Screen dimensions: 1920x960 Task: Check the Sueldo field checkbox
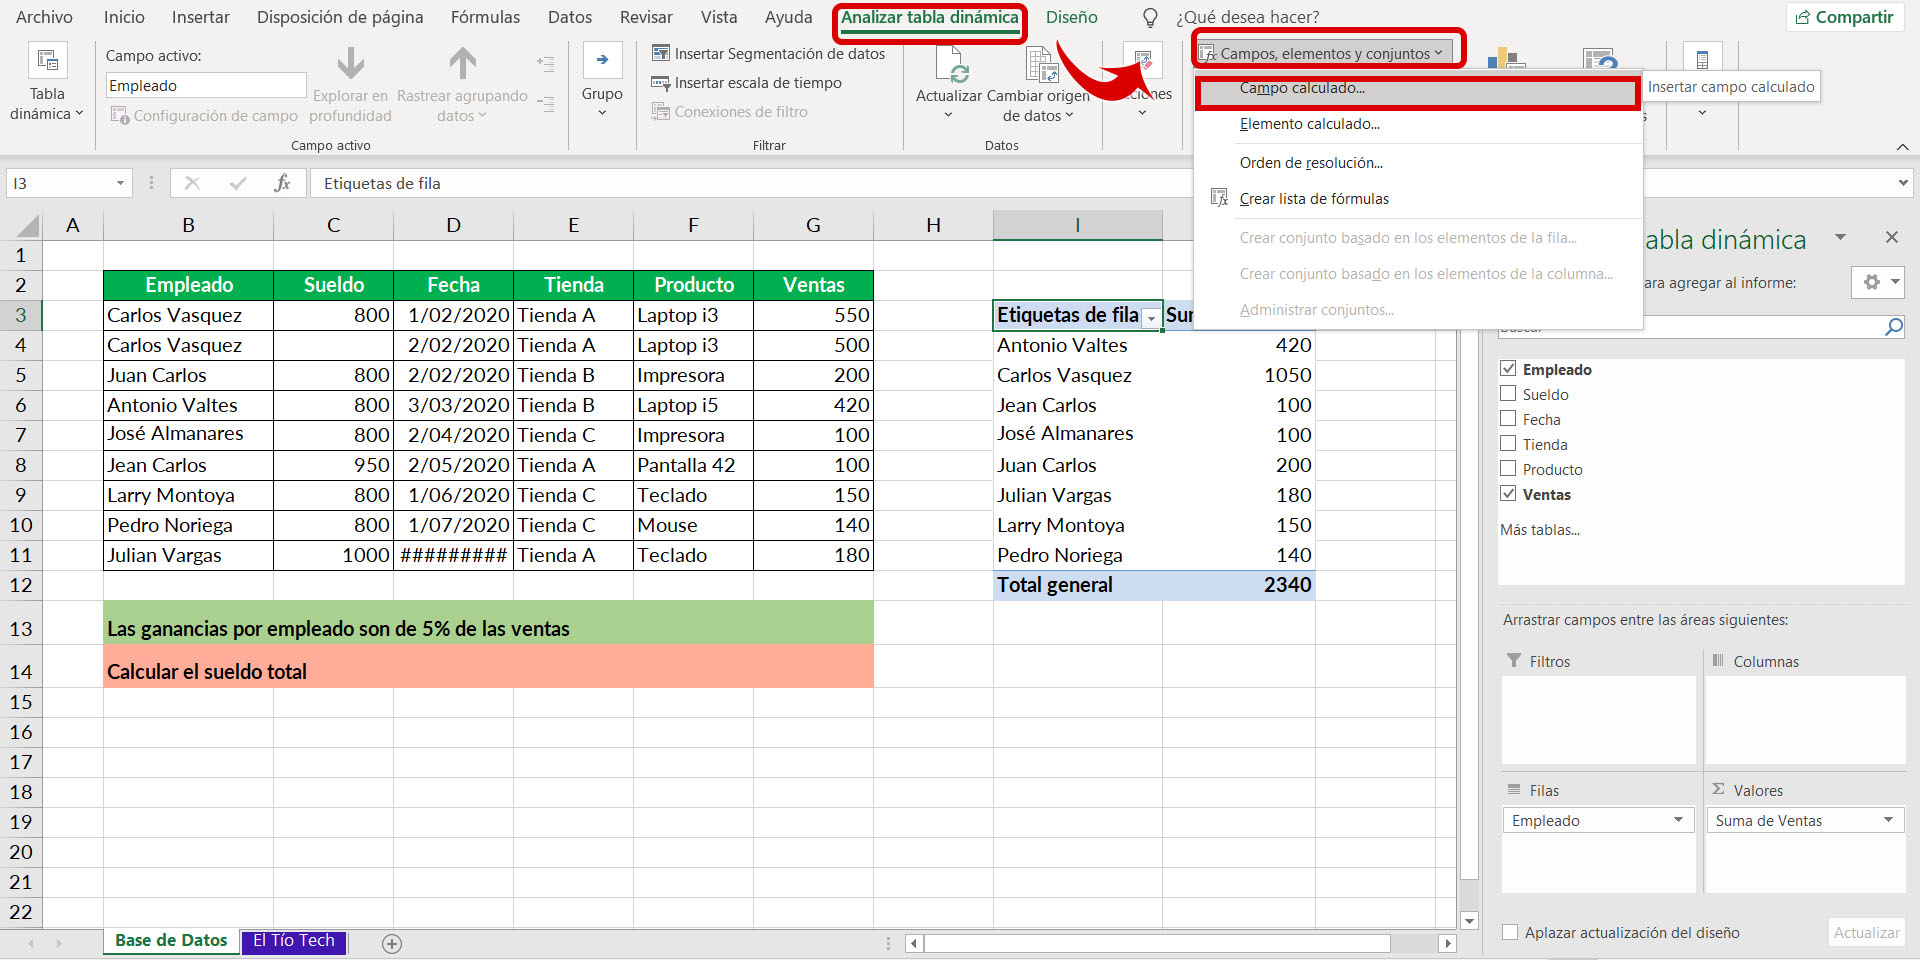(x=1508, y=394)
